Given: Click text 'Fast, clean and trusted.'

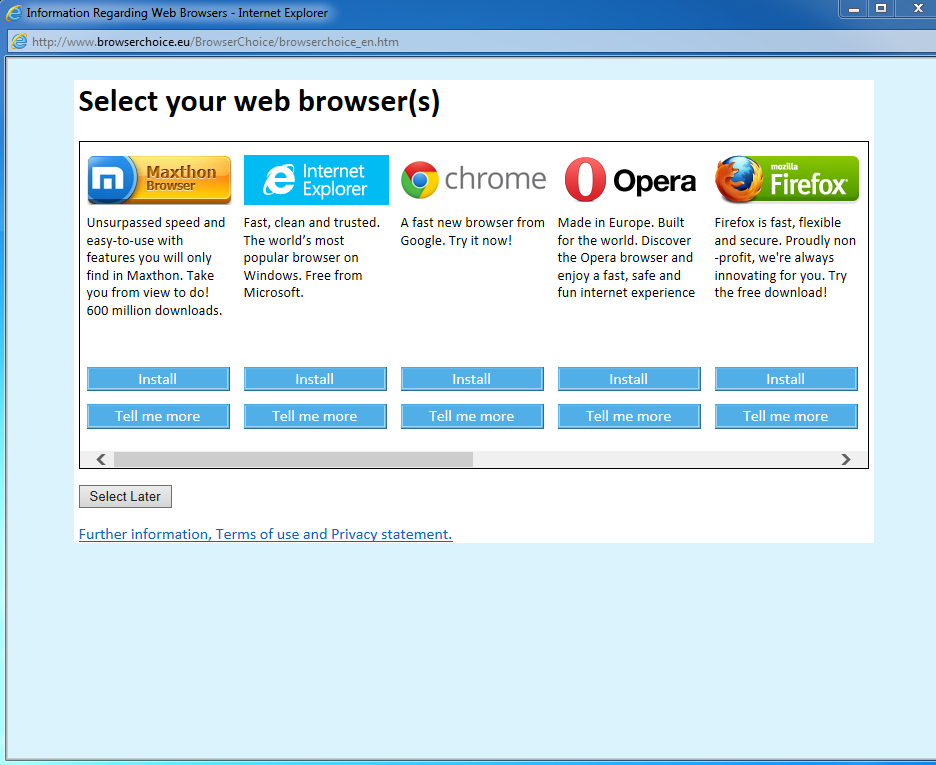Looking at the screenshot, I should click(x=312, y=223).
